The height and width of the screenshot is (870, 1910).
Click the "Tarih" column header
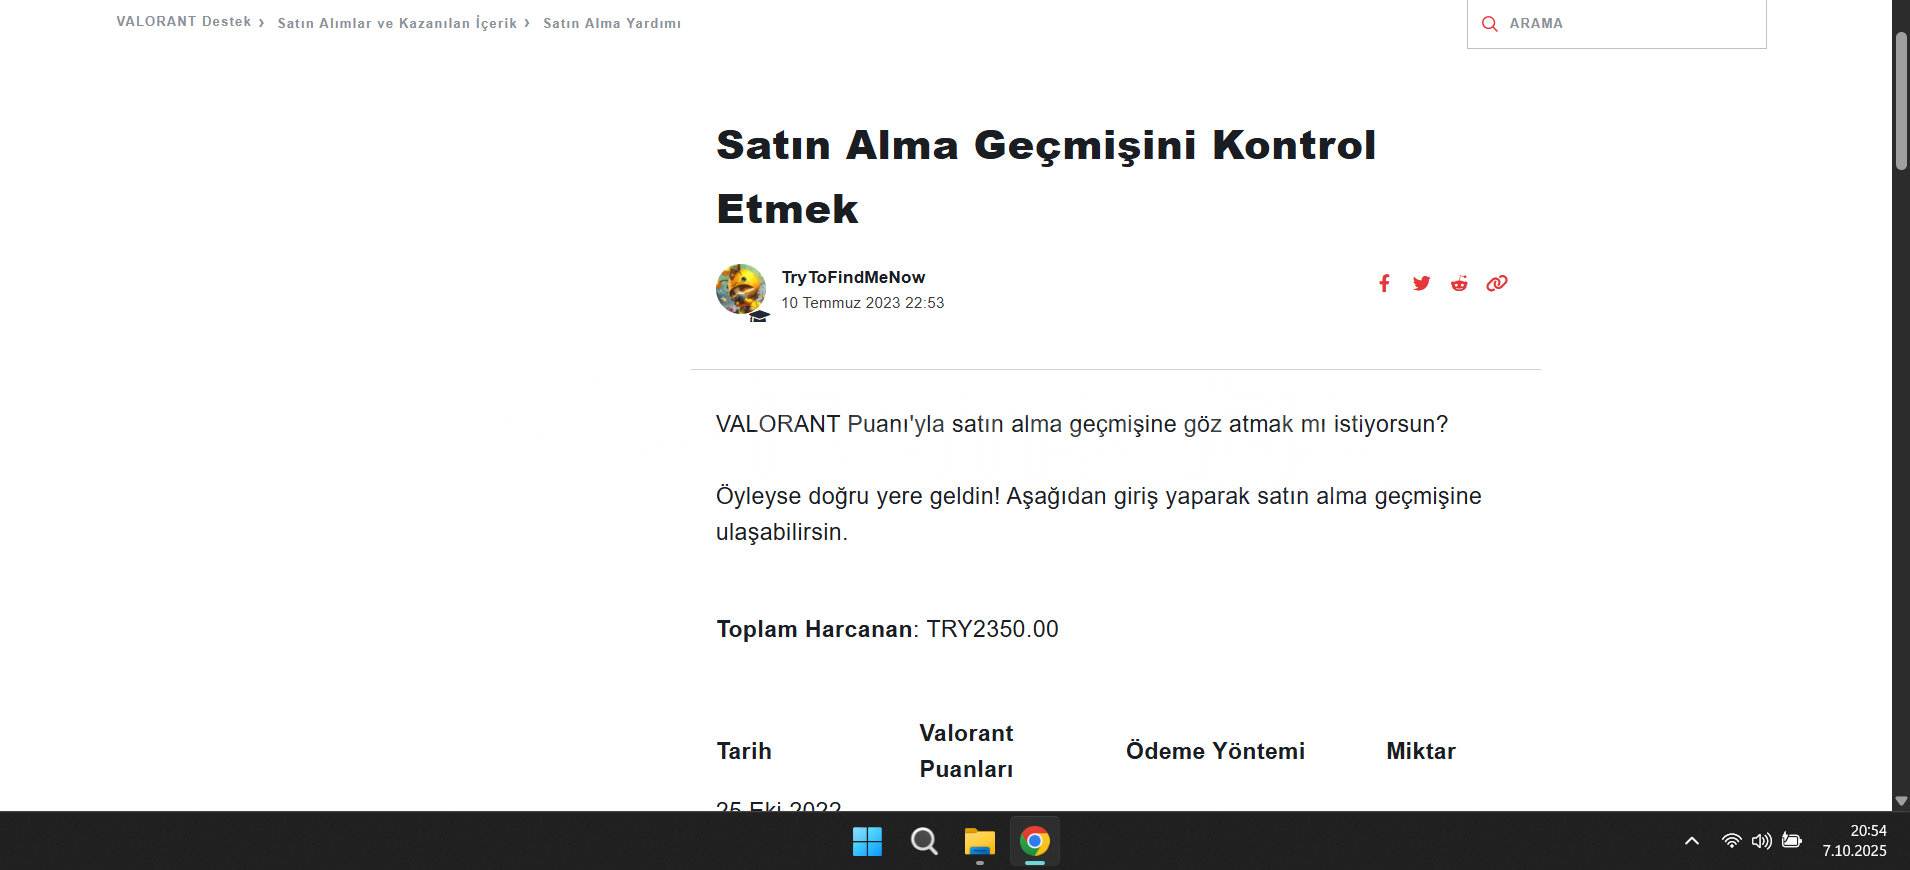744,751
